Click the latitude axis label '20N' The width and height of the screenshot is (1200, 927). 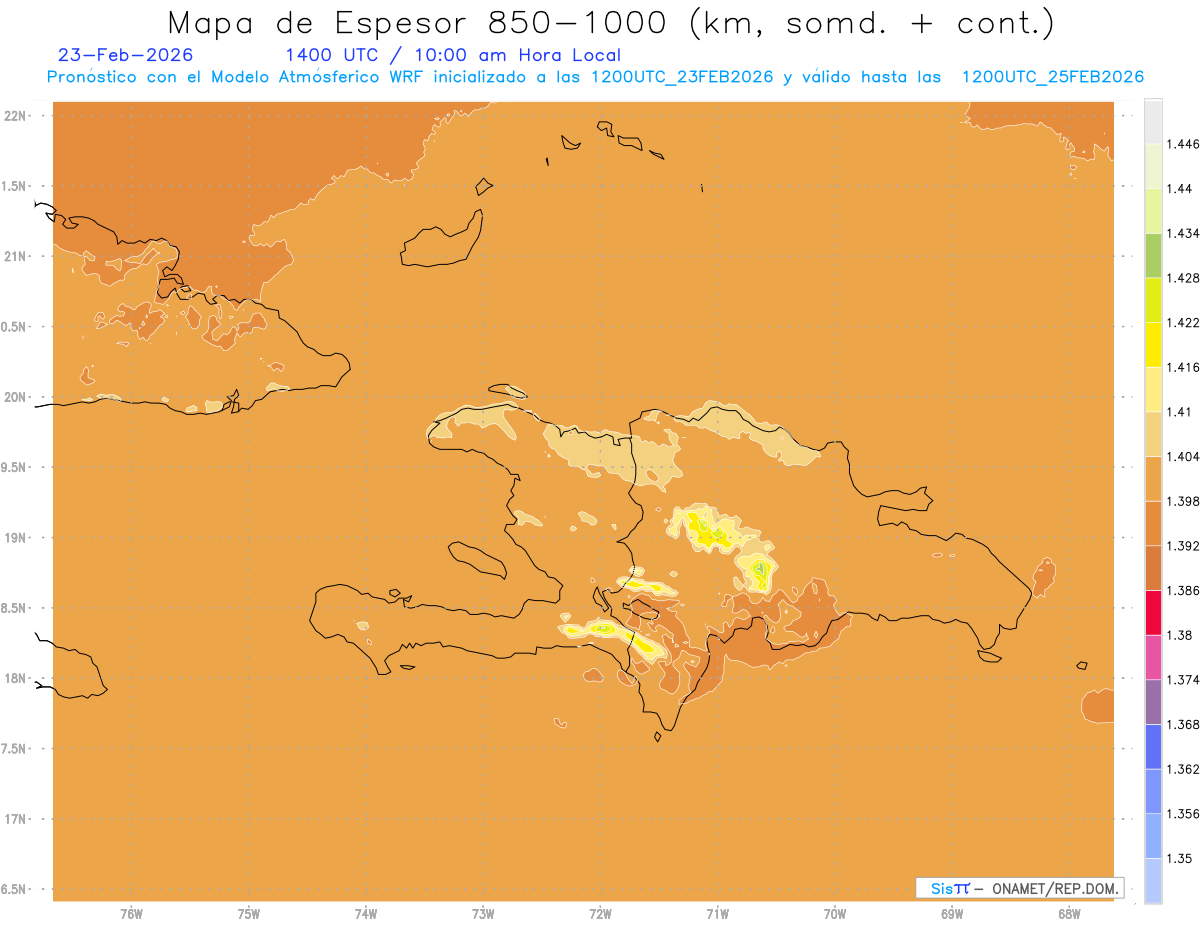click(x=15, y=397)
